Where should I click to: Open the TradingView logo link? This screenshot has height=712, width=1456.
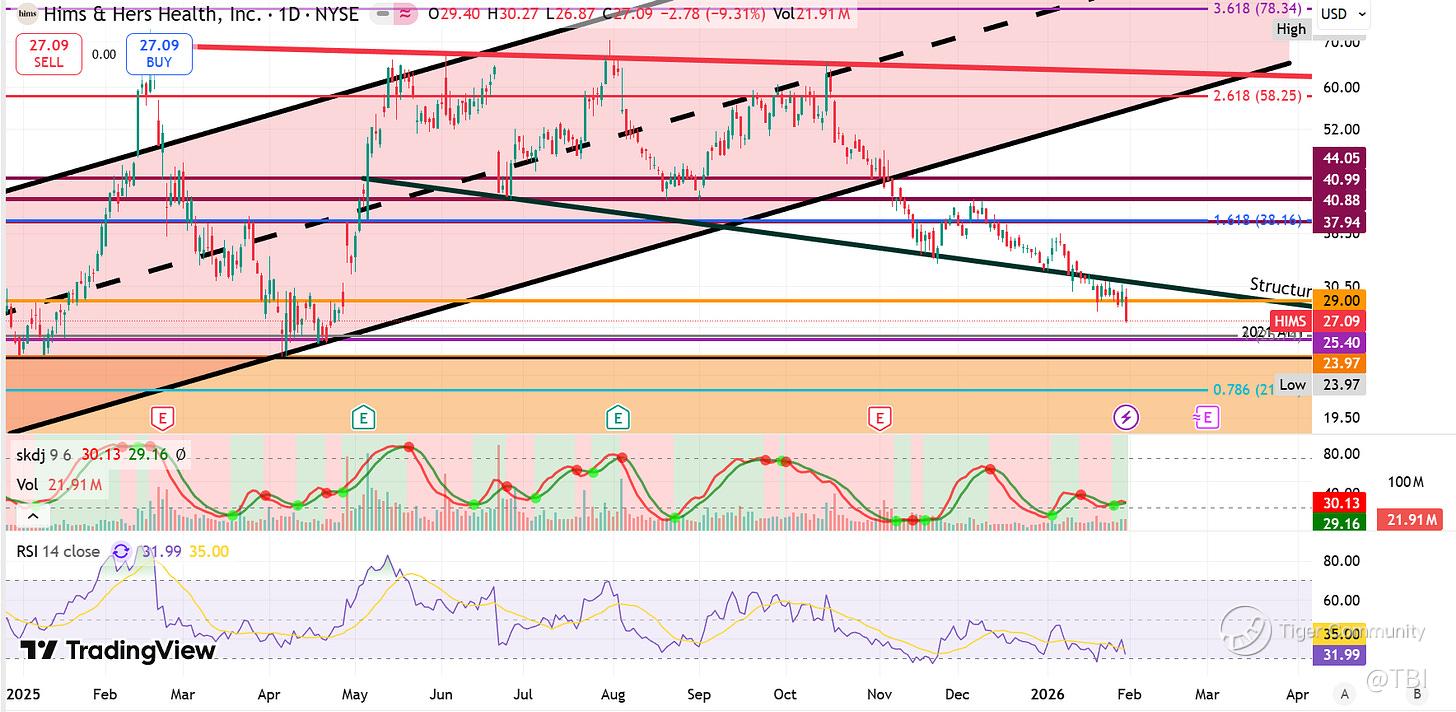118,650
